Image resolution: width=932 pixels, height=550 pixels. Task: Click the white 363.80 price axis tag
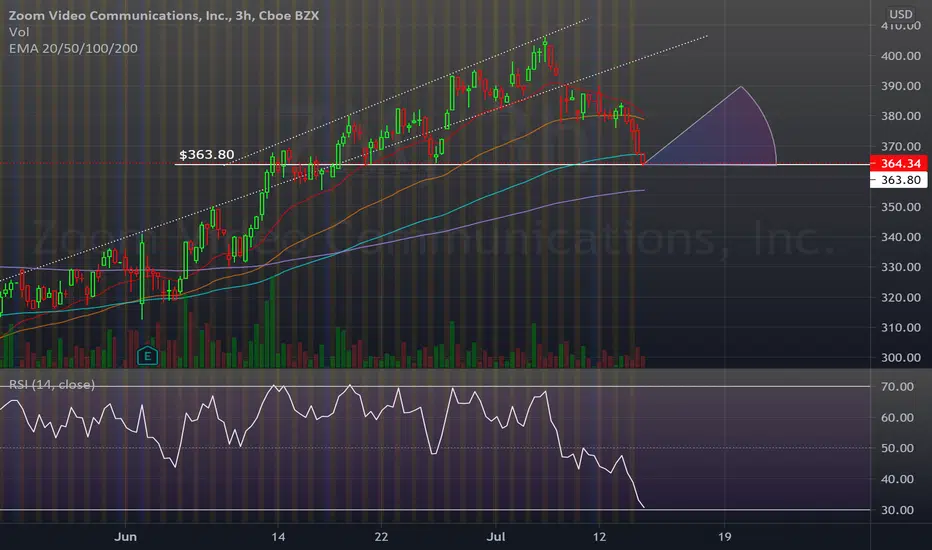pos(898,180)
